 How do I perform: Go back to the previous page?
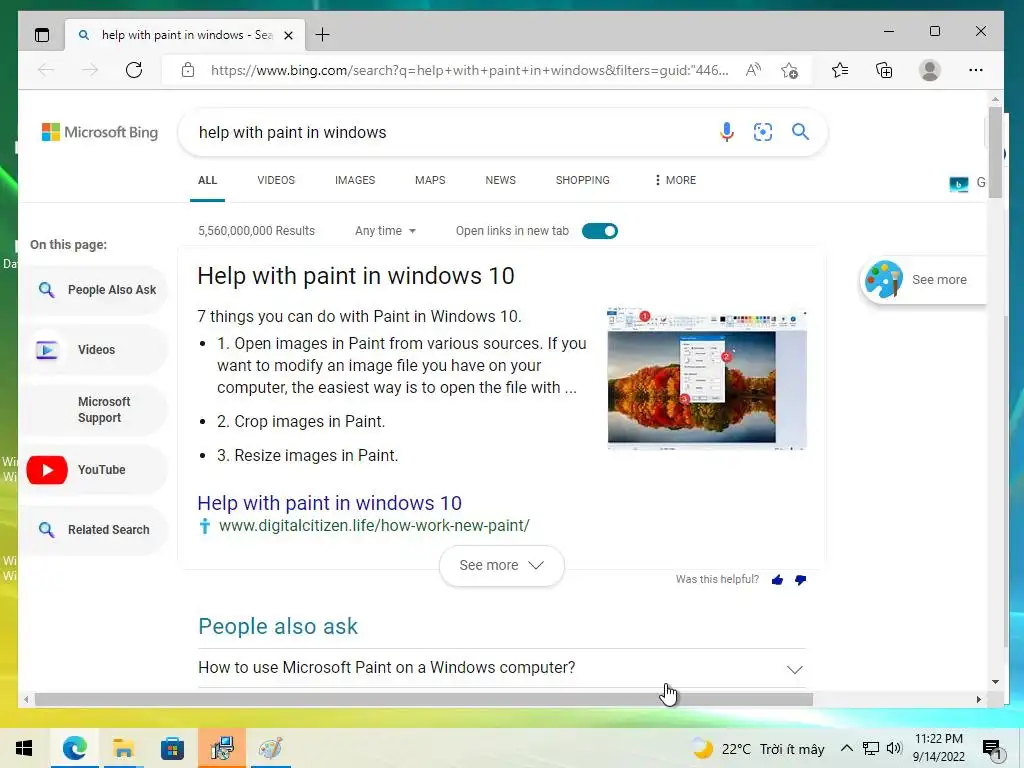(46, 70)
